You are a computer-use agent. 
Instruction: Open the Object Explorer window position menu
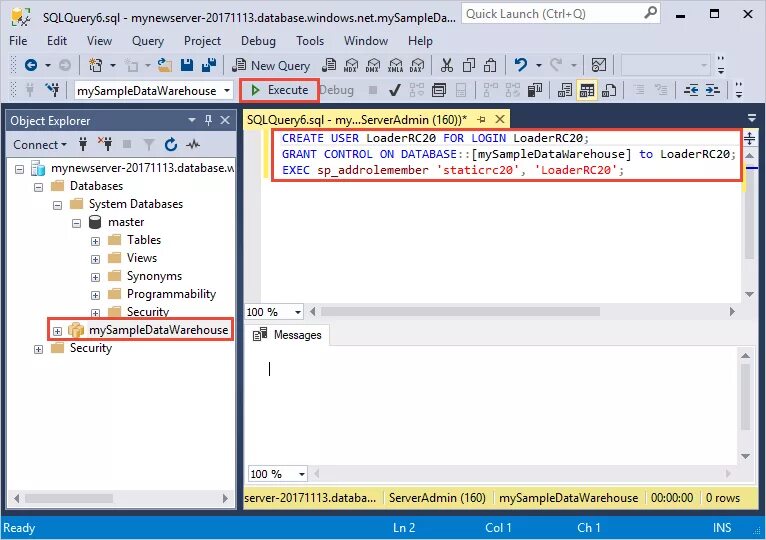[192, 120]
